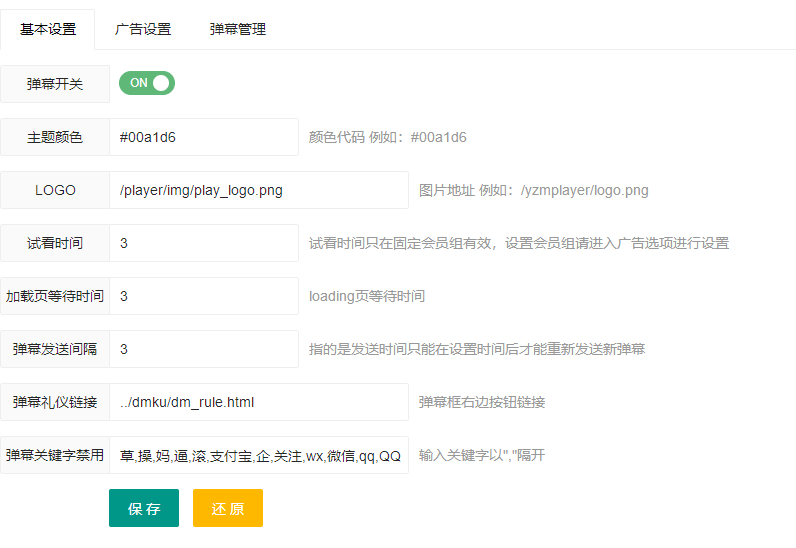This screenshot has height=548, width=796.
Task: Open the 广告设置 tab
Action: coord(143,29)
